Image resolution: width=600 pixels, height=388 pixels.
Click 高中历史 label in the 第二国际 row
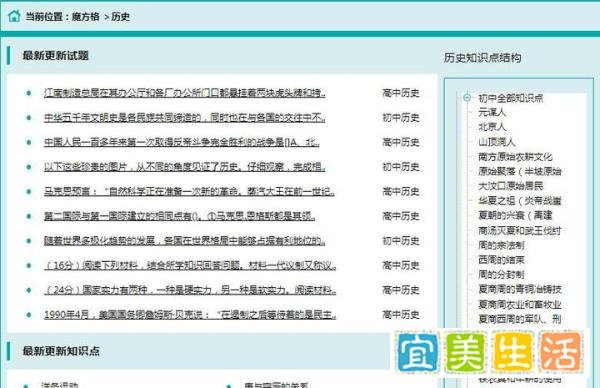coord(401,216)
